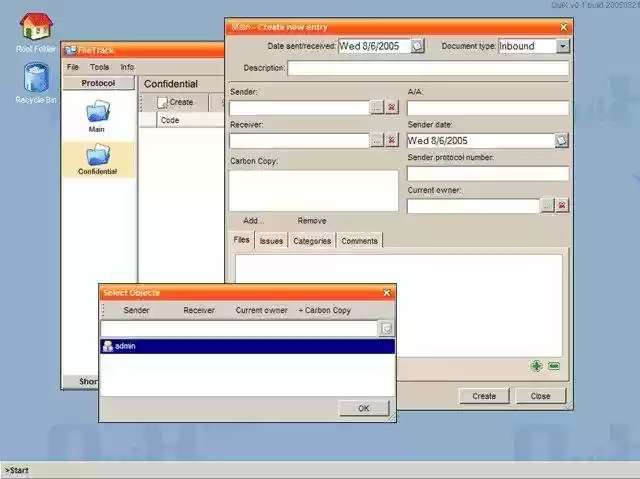Browse for Current owner with ellipsis button

[x=547, y=206]
